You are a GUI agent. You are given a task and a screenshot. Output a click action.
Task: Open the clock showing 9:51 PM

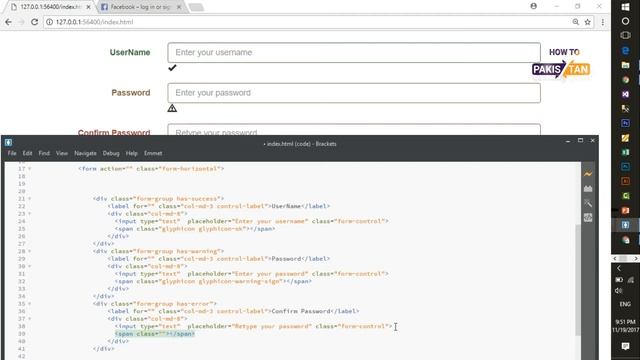[x=625, y=326]
